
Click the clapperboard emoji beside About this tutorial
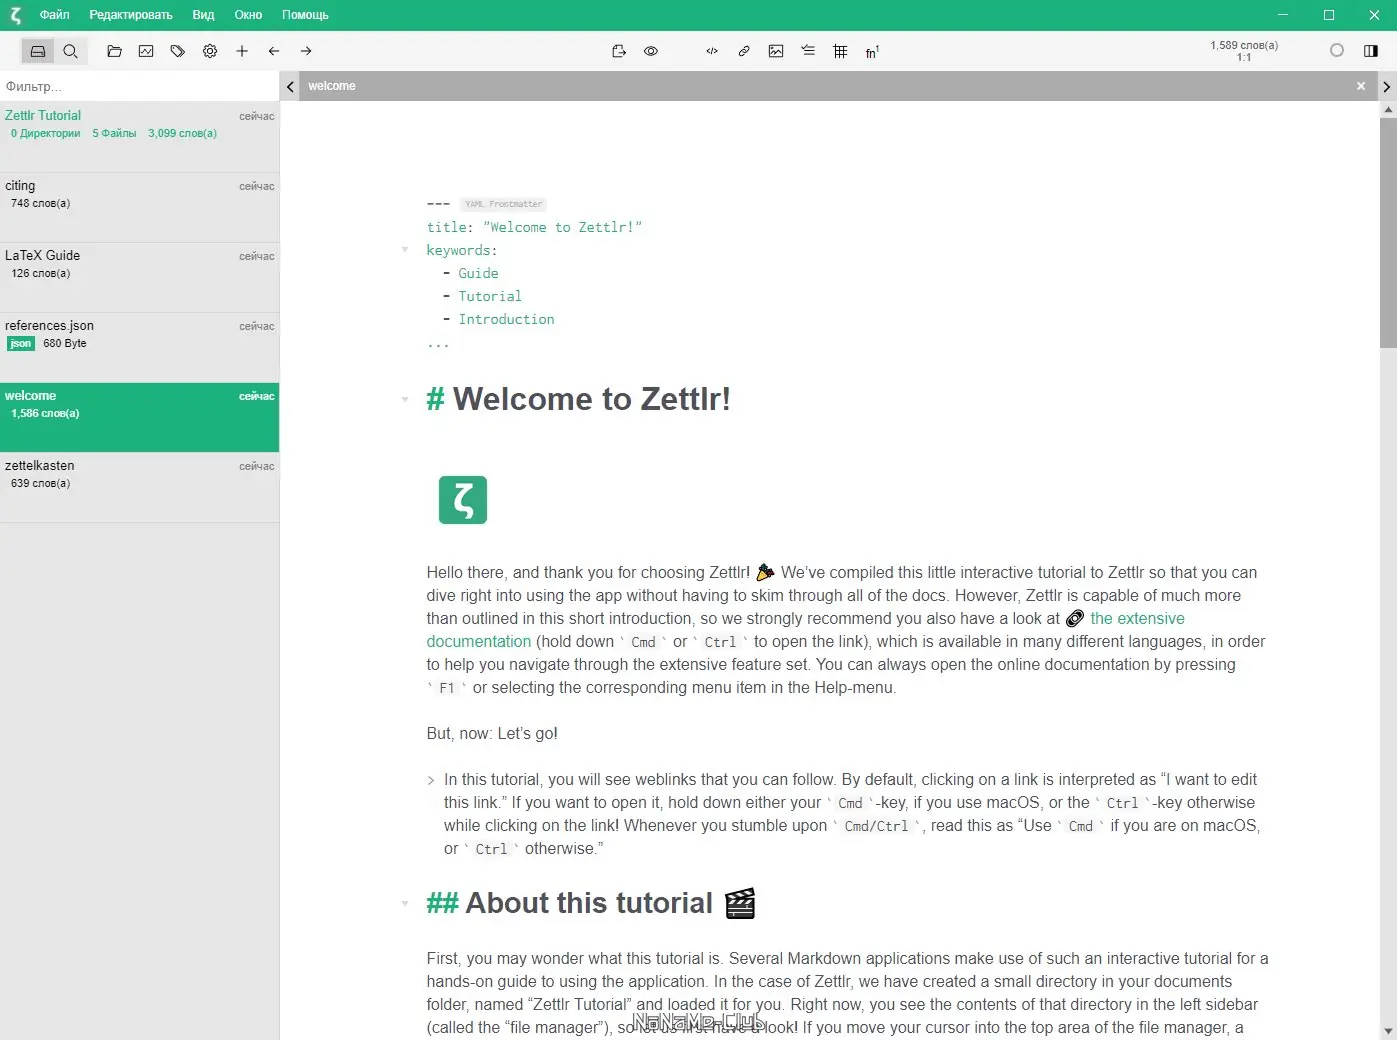pos(740,903)
